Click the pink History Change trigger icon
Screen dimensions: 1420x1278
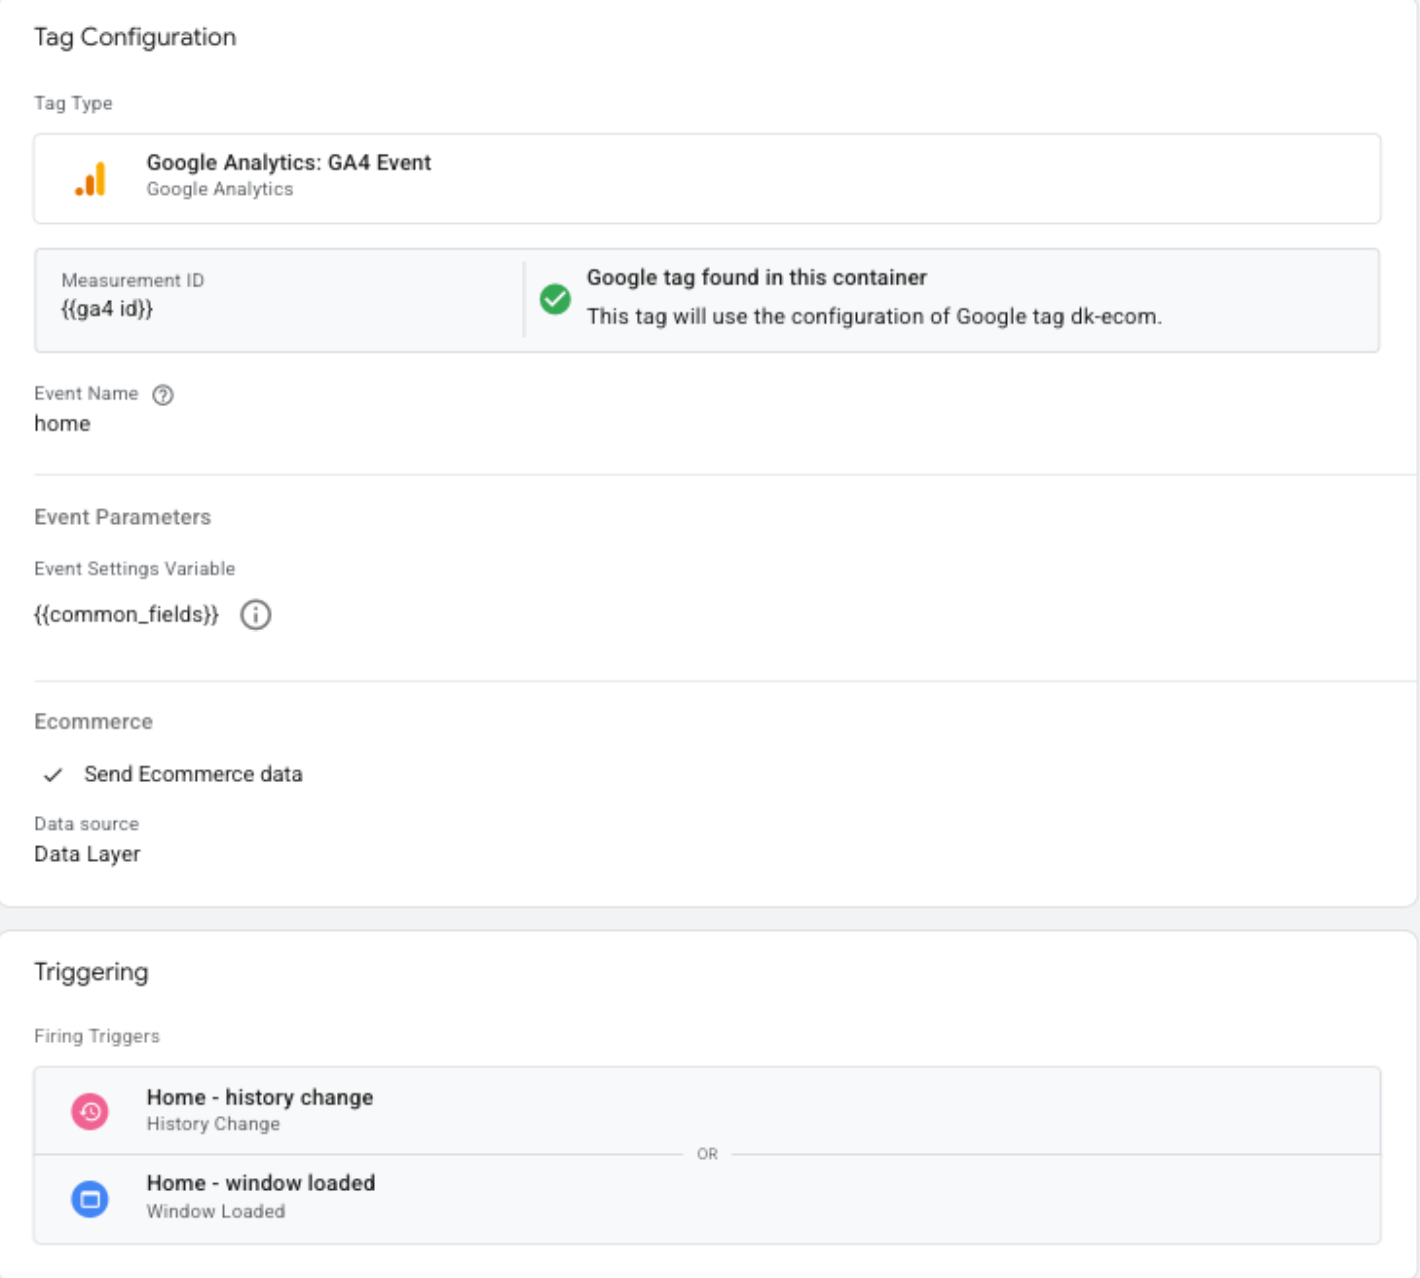tap(90, 1111)
